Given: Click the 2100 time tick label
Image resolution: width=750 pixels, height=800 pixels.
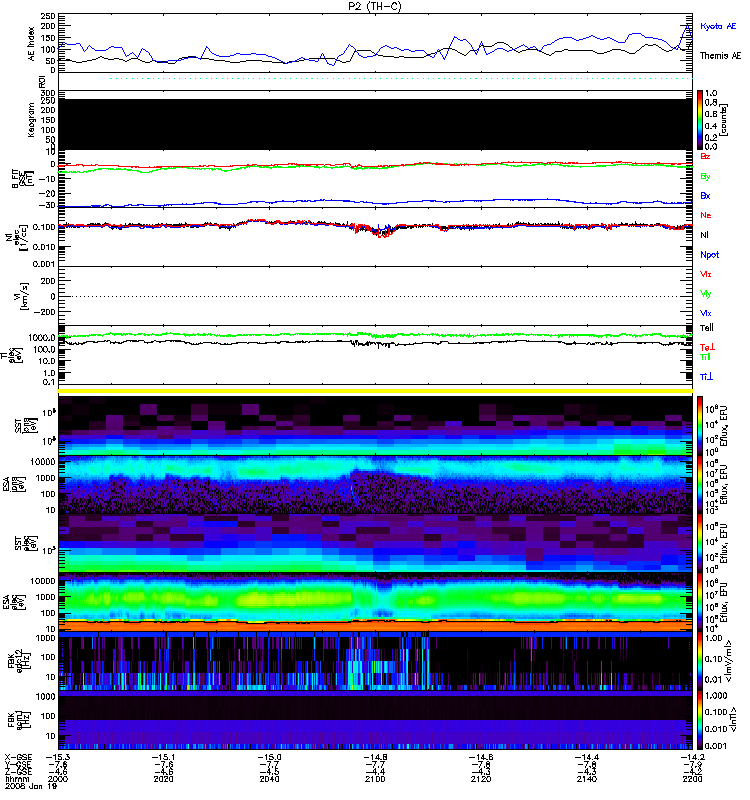Looking at the screenshot, I should (x=375, y=779).
